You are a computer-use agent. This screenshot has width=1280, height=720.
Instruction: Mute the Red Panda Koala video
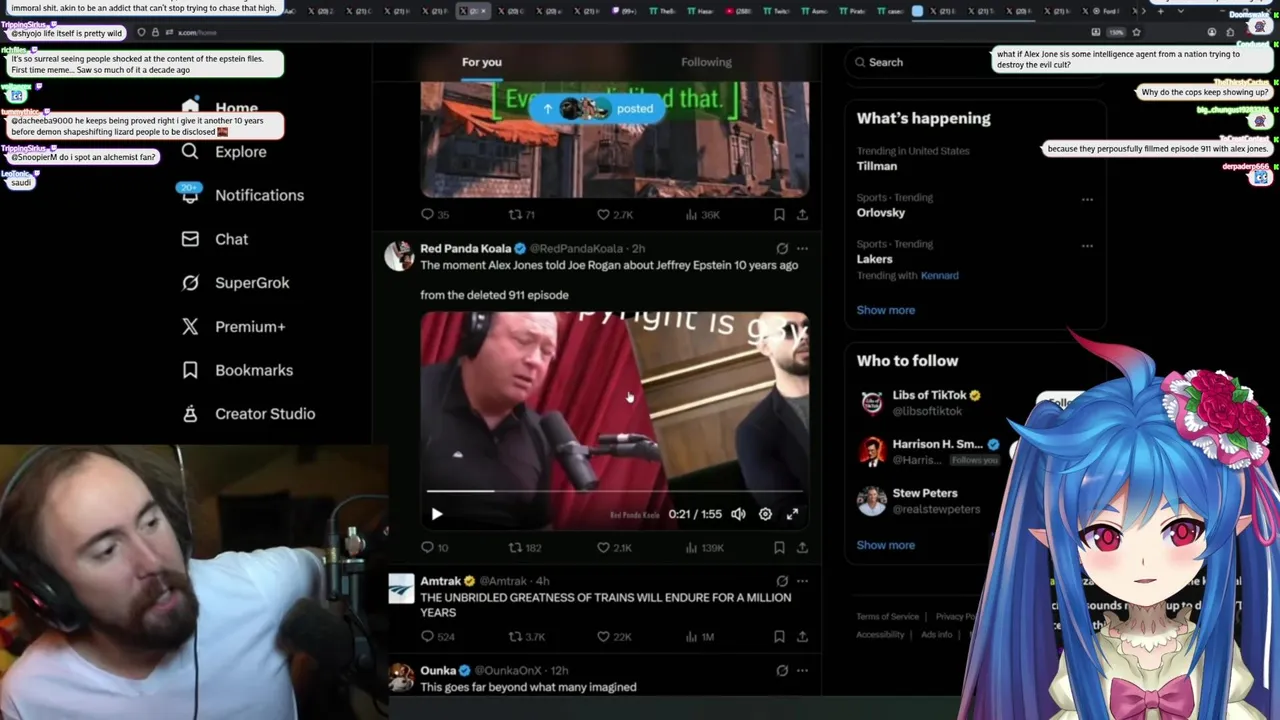tap(738, 514)
